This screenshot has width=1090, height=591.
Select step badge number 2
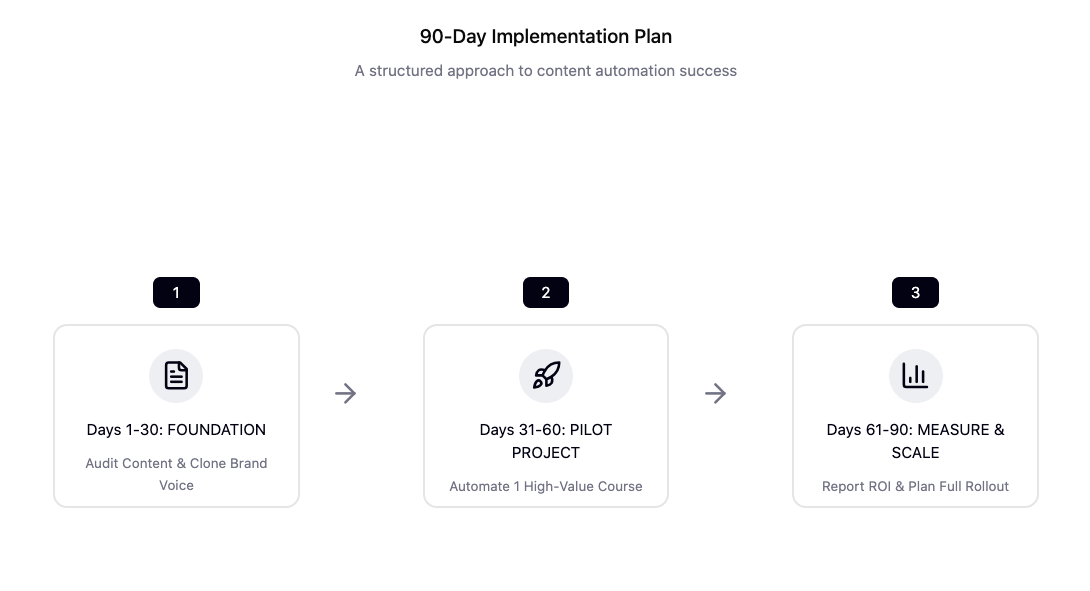(x=546, y=293)
